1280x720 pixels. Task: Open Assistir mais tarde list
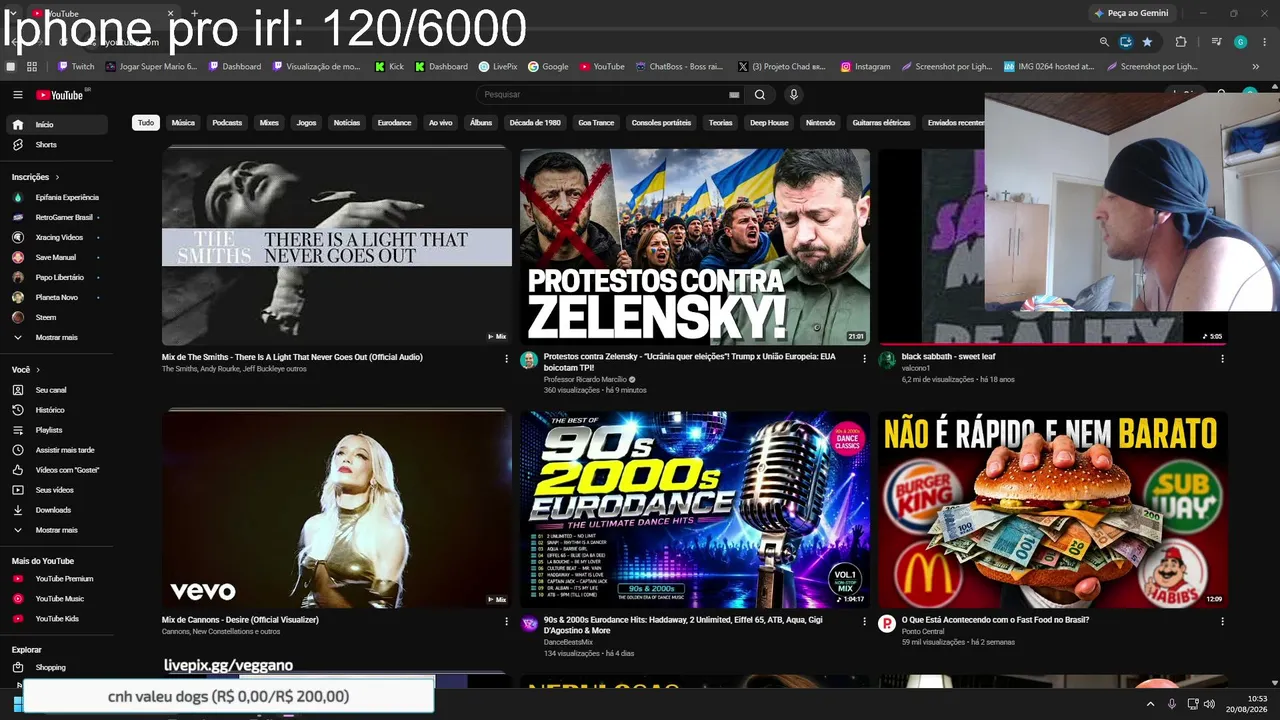coord(58,450)
